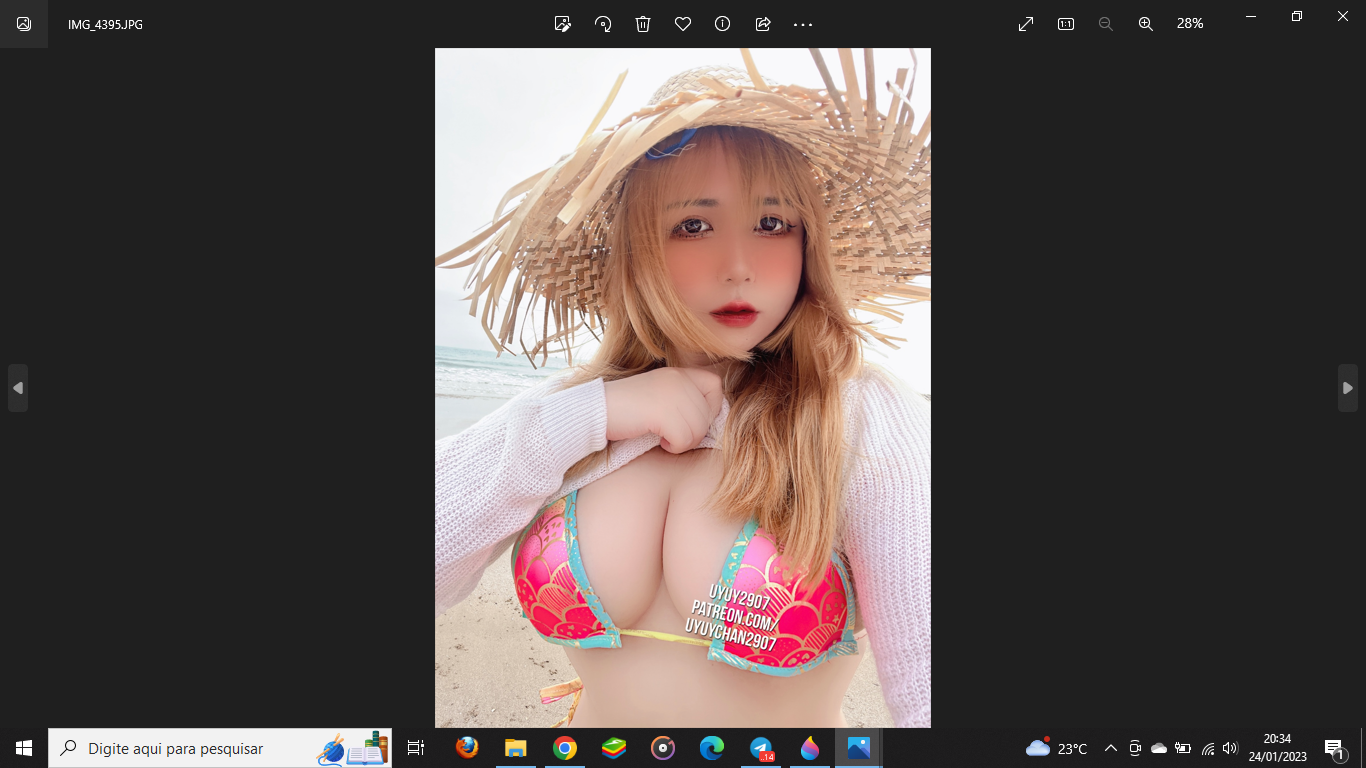Zoom in with plus magnifier
This screenshot has height=768, width=1366.
point(1146,24)
